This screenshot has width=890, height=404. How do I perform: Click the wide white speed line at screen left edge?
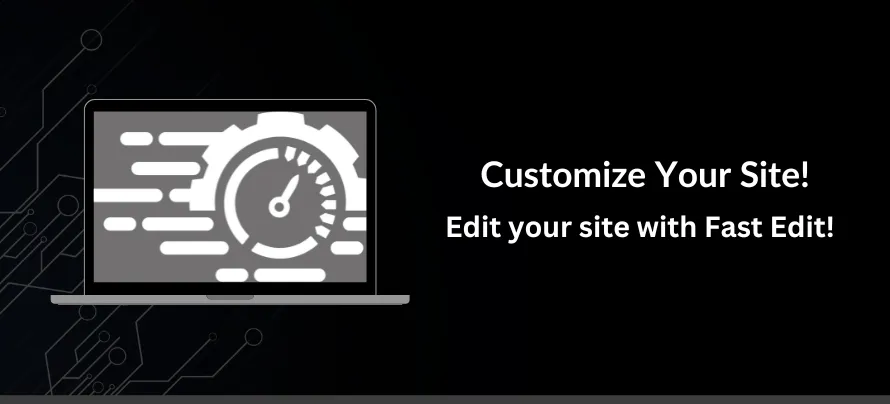pyautogui.click(x=128, y=196)
